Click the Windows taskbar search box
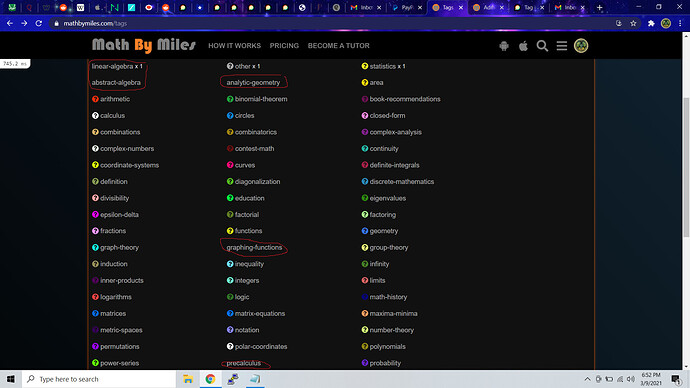 pos(99,379)
